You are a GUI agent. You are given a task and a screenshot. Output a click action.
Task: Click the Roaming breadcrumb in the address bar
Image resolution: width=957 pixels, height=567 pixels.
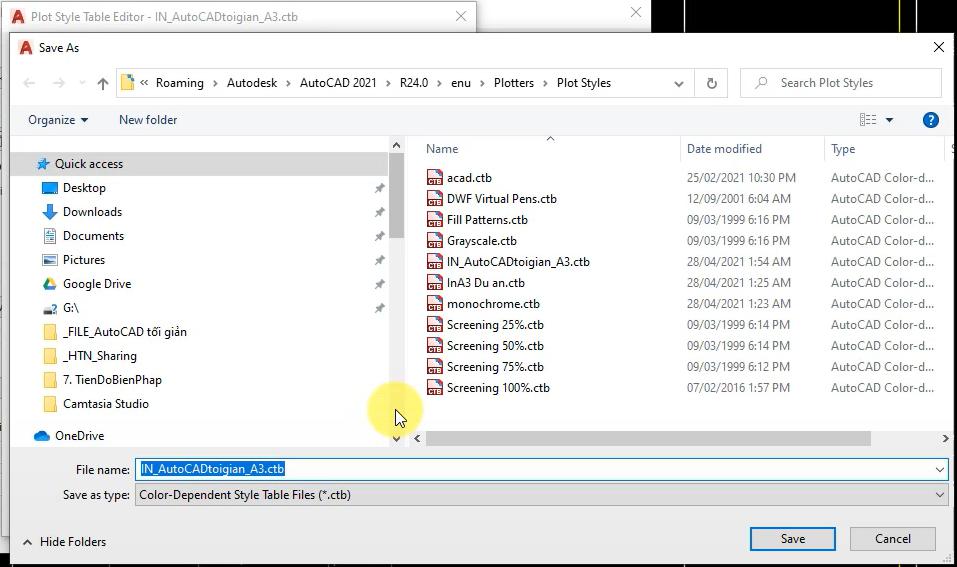coord(179,83)
